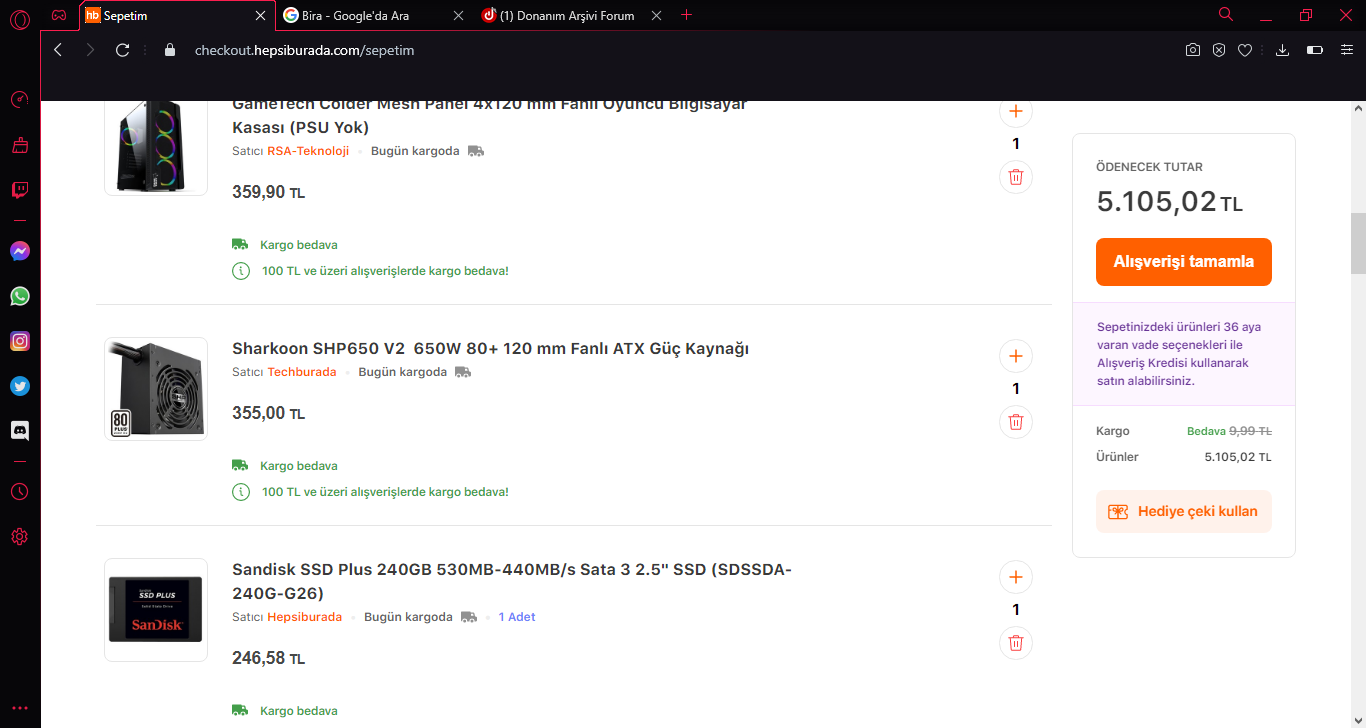Click the 246,58 TL price
The image size is (1366, 728).
tap(268, 658)
